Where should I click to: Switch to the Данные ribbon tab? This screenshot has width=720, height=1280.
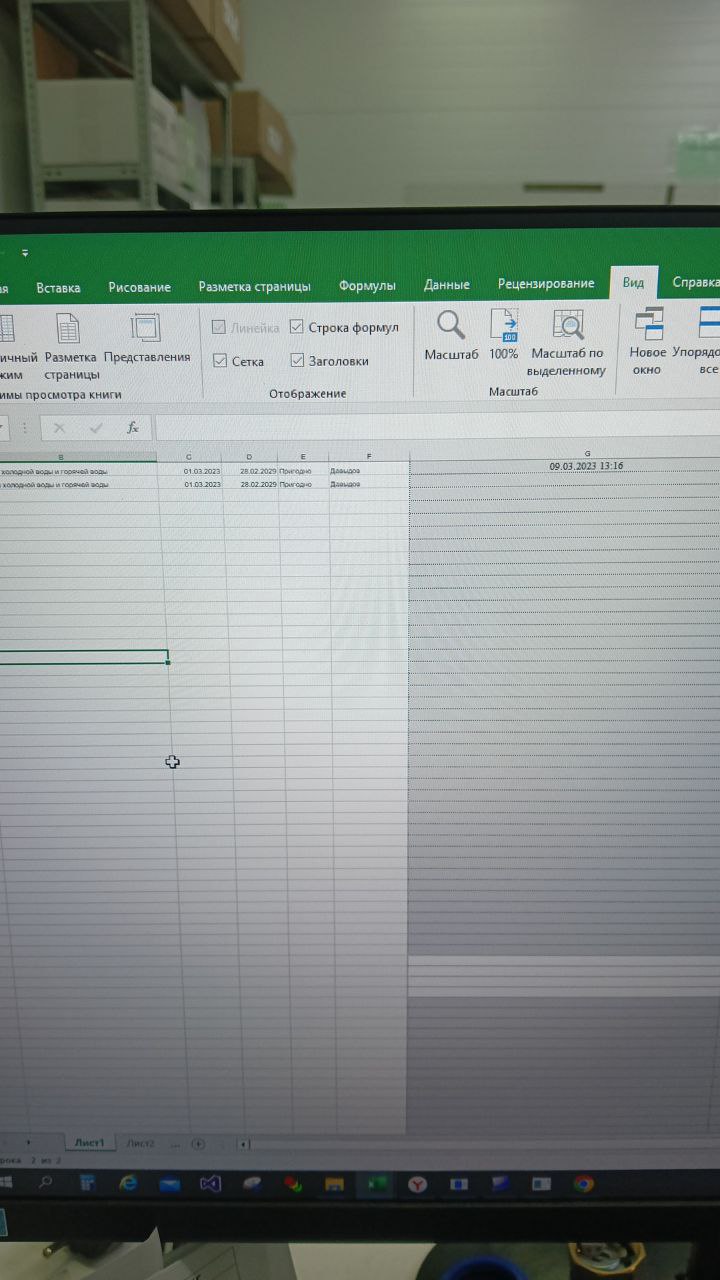click(x=446, y=285)
